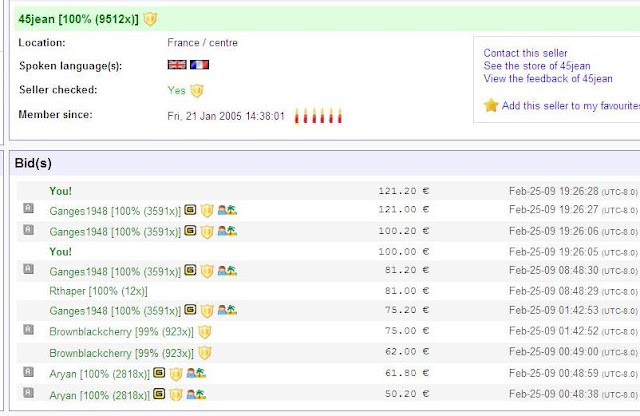Image resolution: width=640 pixels, height=416 pixels.
Task: Open View the feedback of 45jean
Action: click(x=548, y=78)
